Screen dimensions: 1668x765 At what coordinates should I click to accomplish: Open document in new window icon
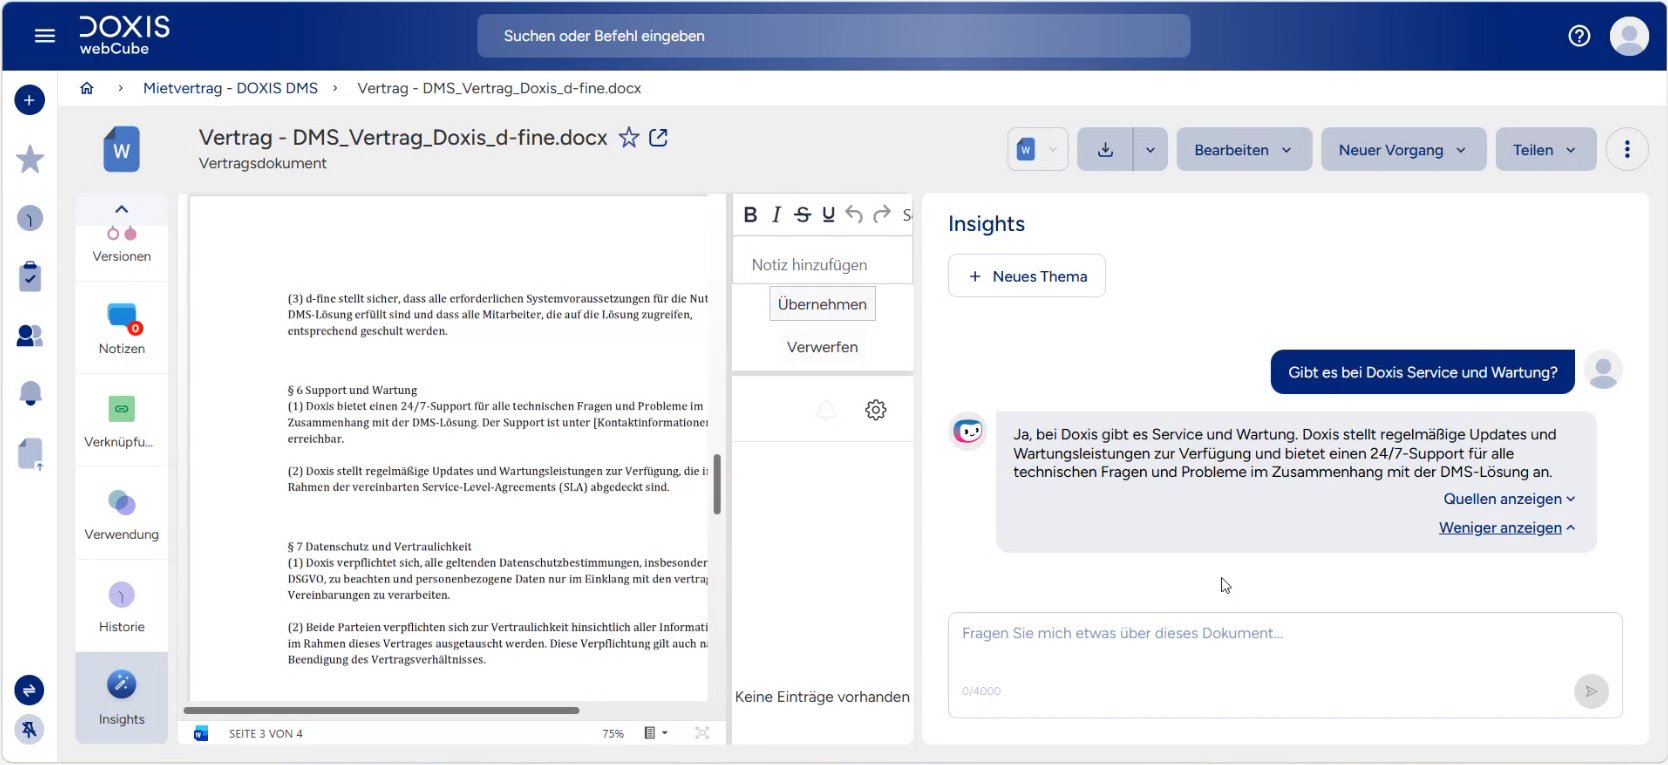[x=658, y=137]
